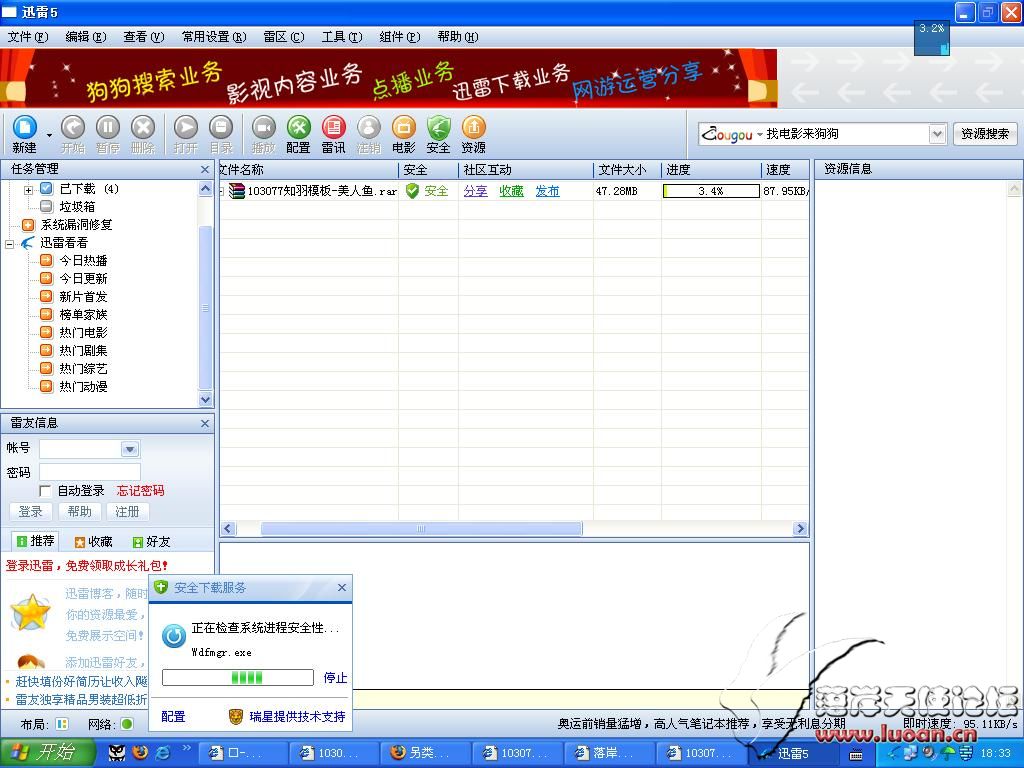The image size is (1024, 768).
Task: Open the 编辑 menu
Action: 86,37
